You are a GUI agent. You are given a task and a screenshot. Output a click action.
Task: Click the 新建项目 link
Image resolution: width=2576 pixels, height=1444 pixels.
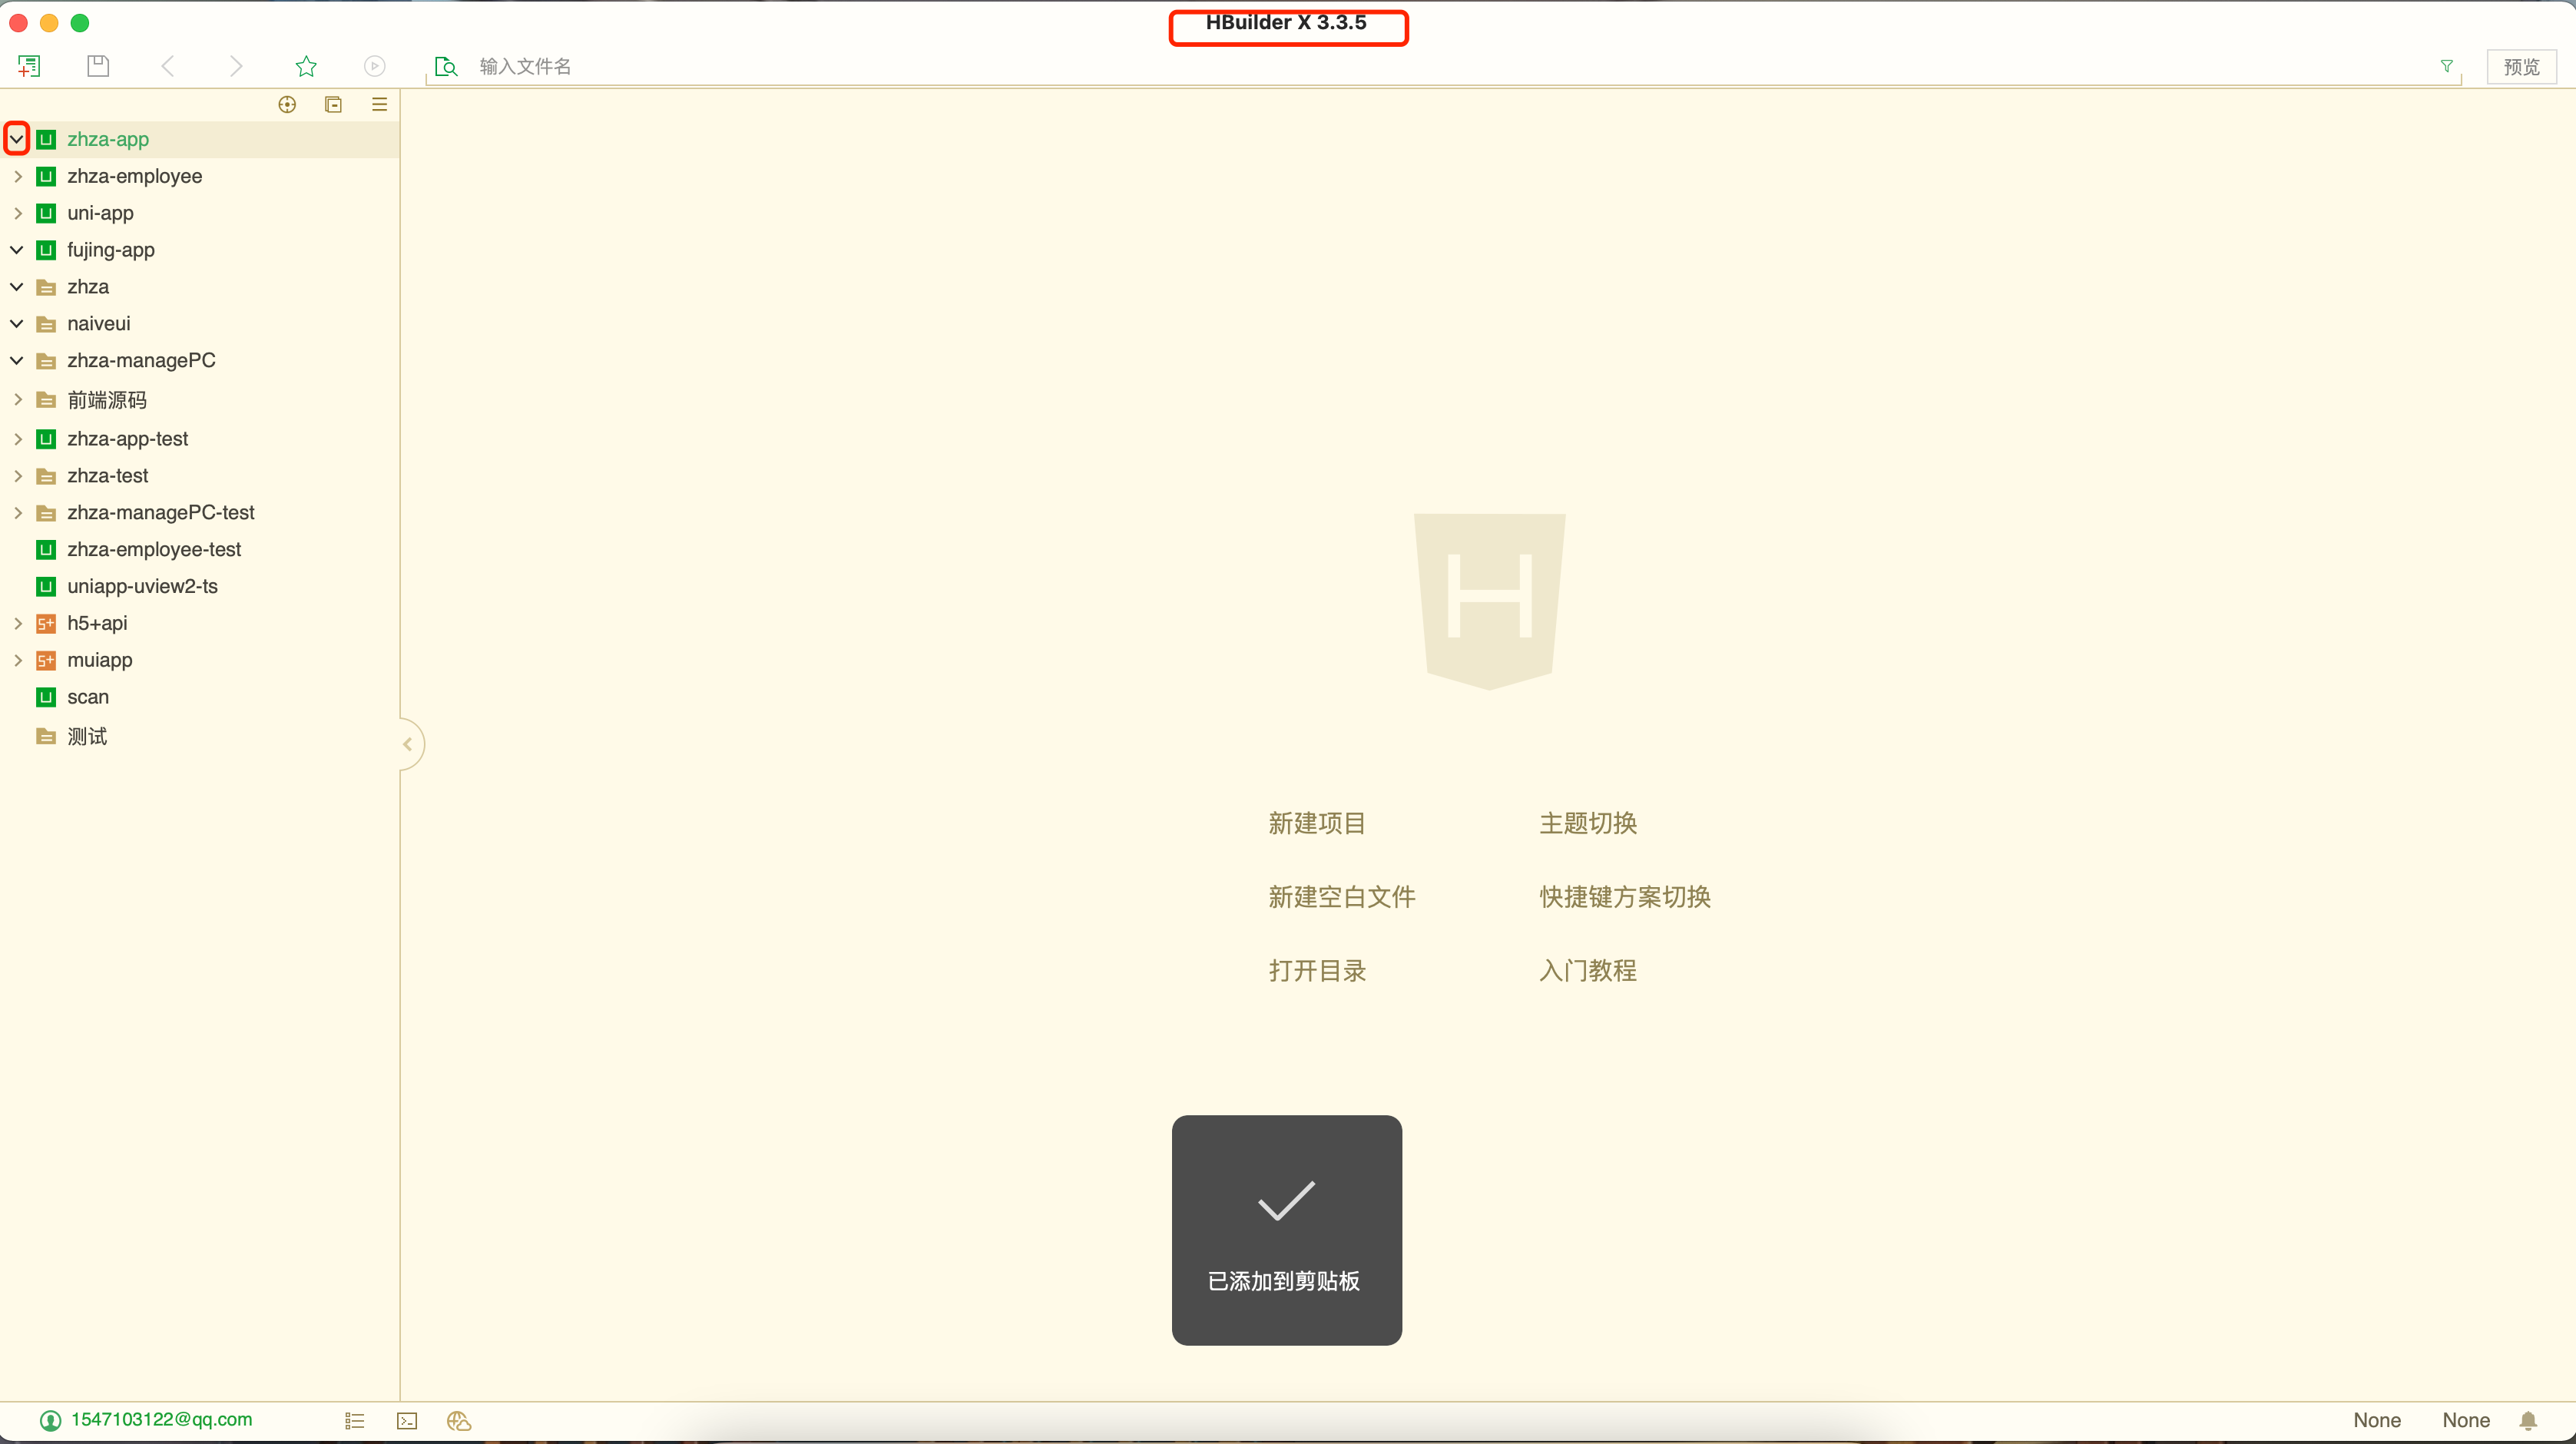point(1317,823)
